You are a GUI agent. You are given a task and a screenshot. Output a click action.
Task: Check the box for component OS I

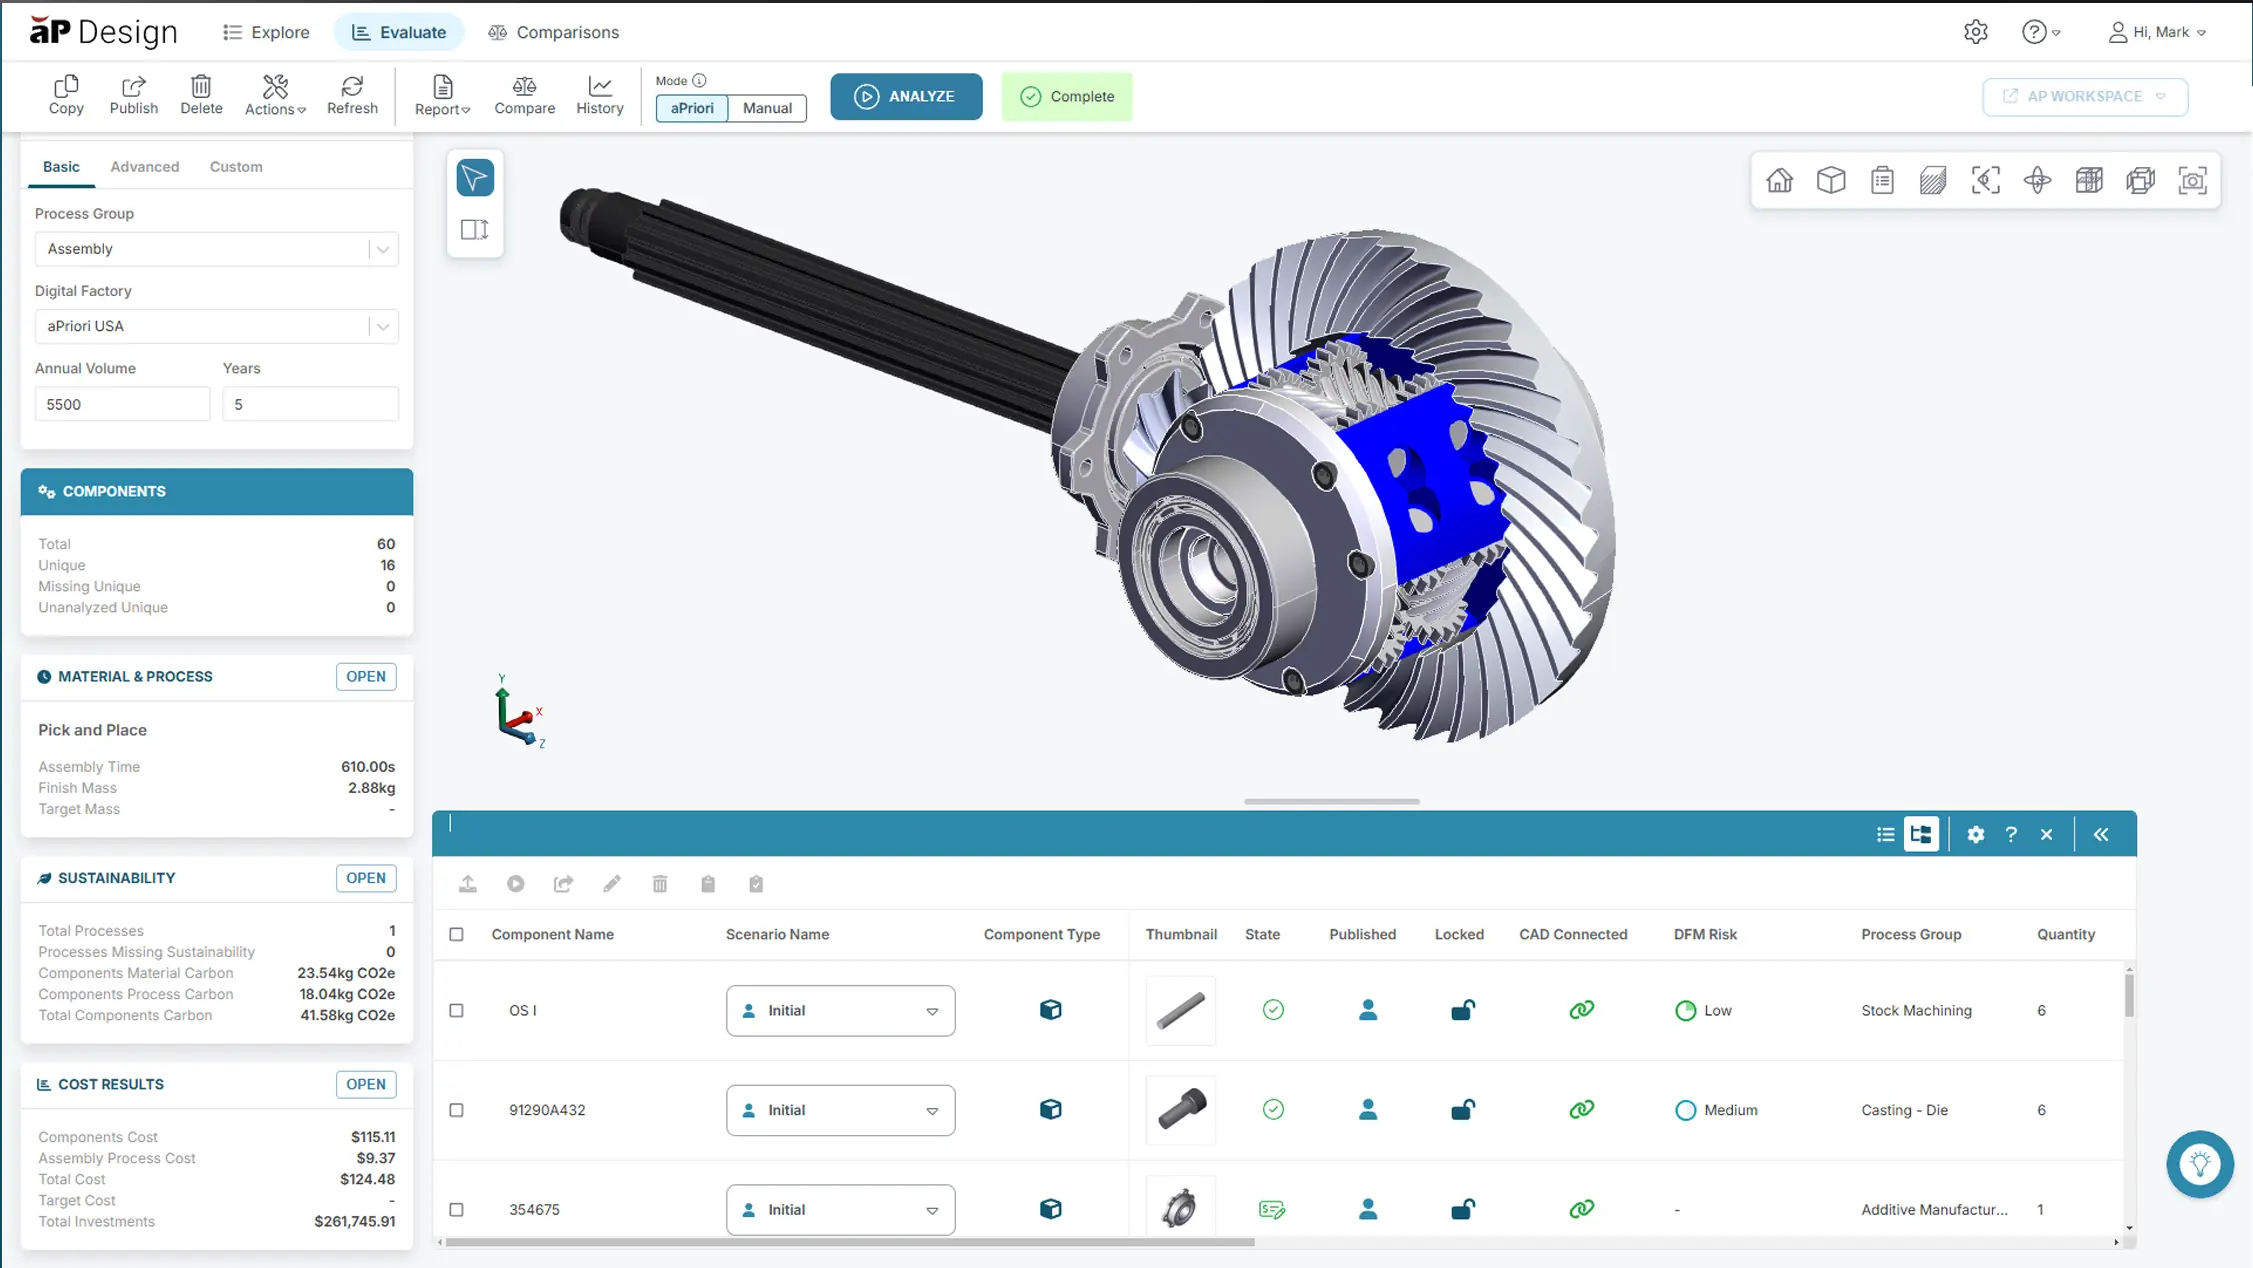click(x=456, y=1010)
